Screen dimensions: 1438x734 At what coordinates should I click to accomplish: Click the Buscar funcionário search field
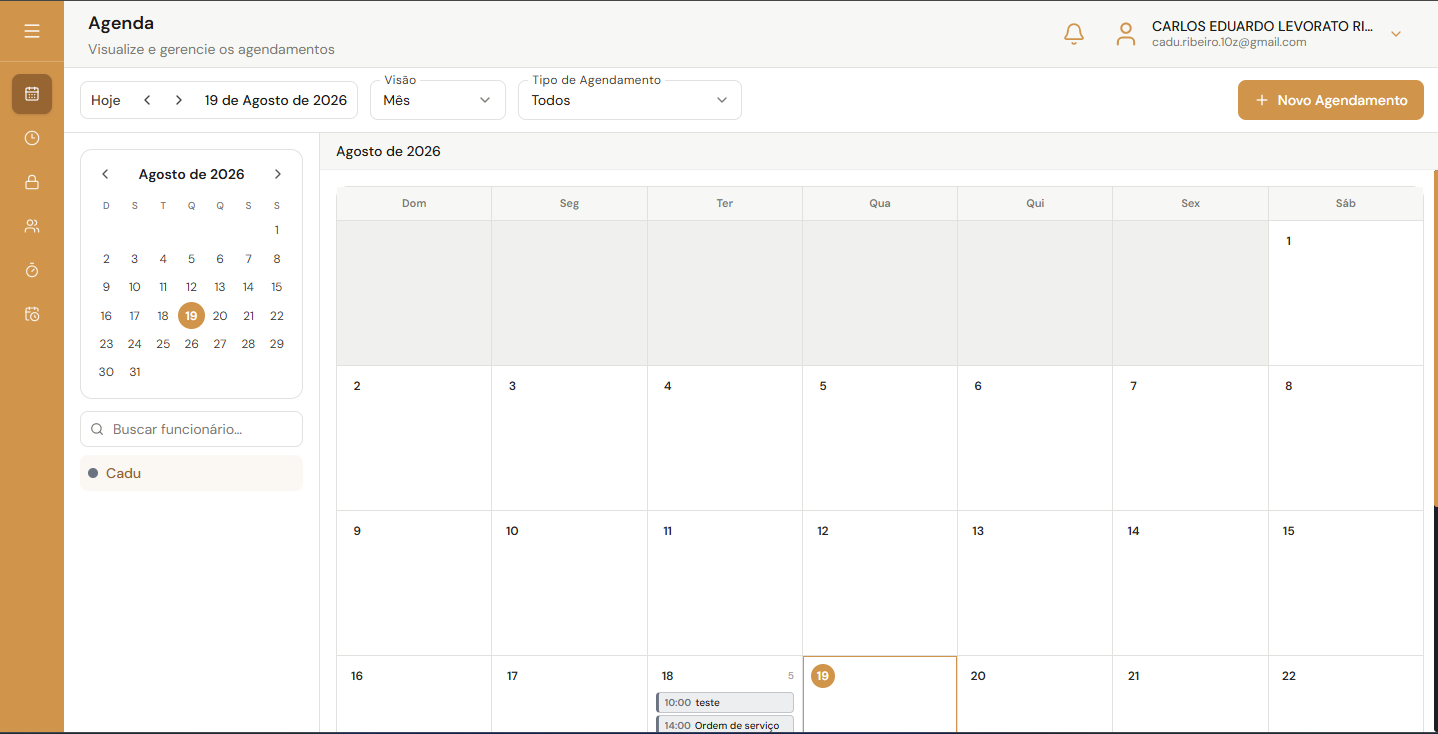point(191,429)
